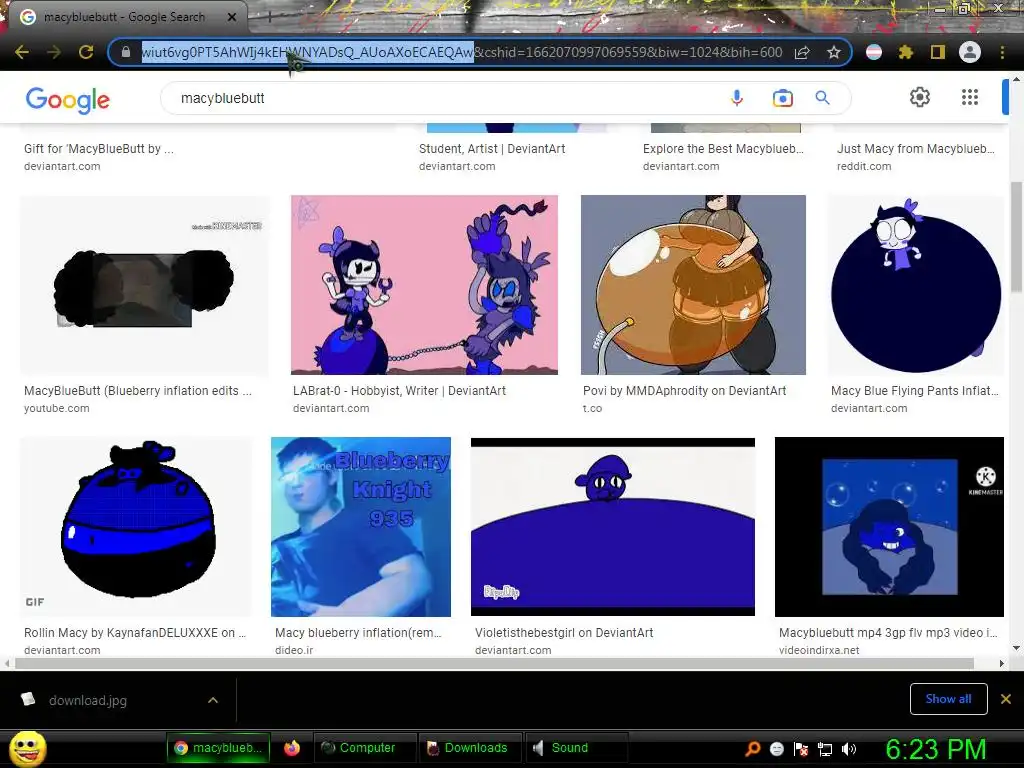Switch to the Downloads taskbar window
The width and height of the screenshot is (1024, 768).
point(470,748)
